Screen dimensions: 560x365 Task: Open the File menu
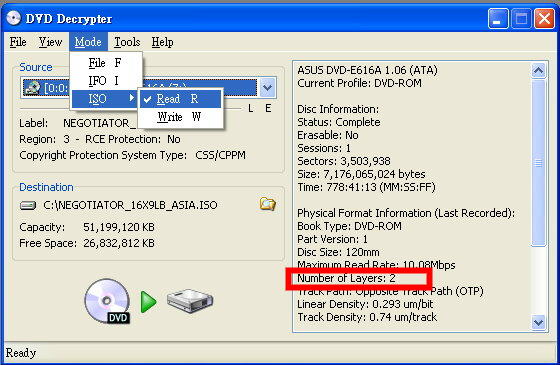point(18,42)
